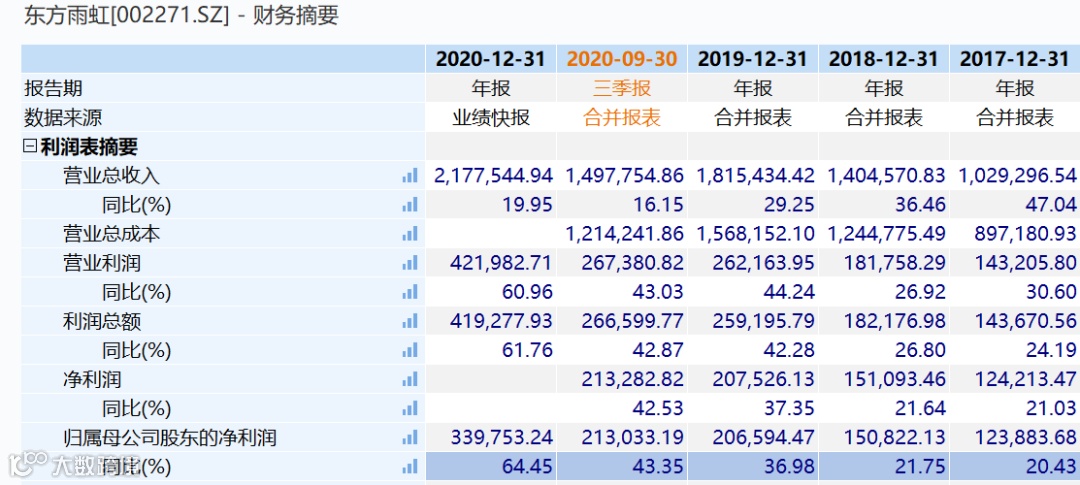
Task: Select the 2019-12-31 column header
Action: coord(753,59)
